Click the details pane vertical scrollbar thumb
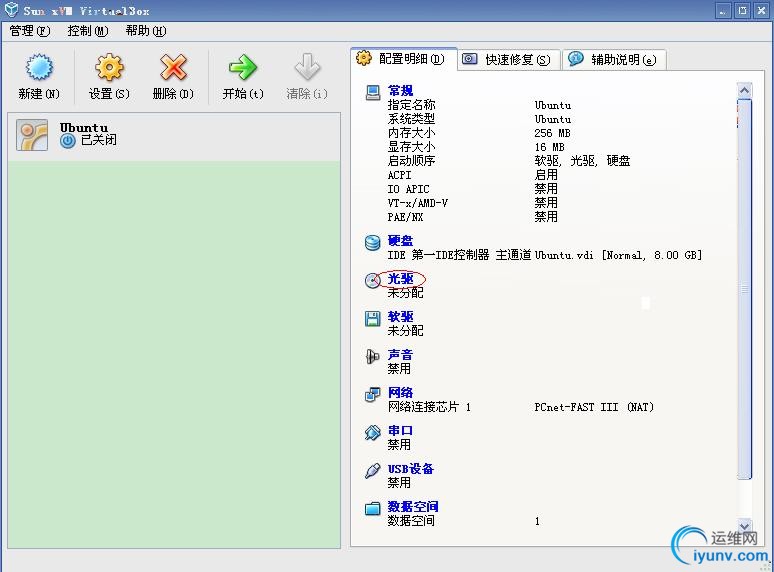The height and width of the screenshot is (572, 774). pyautogui.click(x=744, y=289)
